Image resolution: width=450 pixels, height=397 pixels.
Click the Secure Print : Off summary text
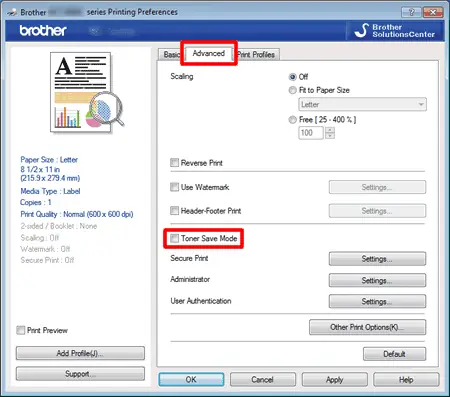tap(47, 260)
